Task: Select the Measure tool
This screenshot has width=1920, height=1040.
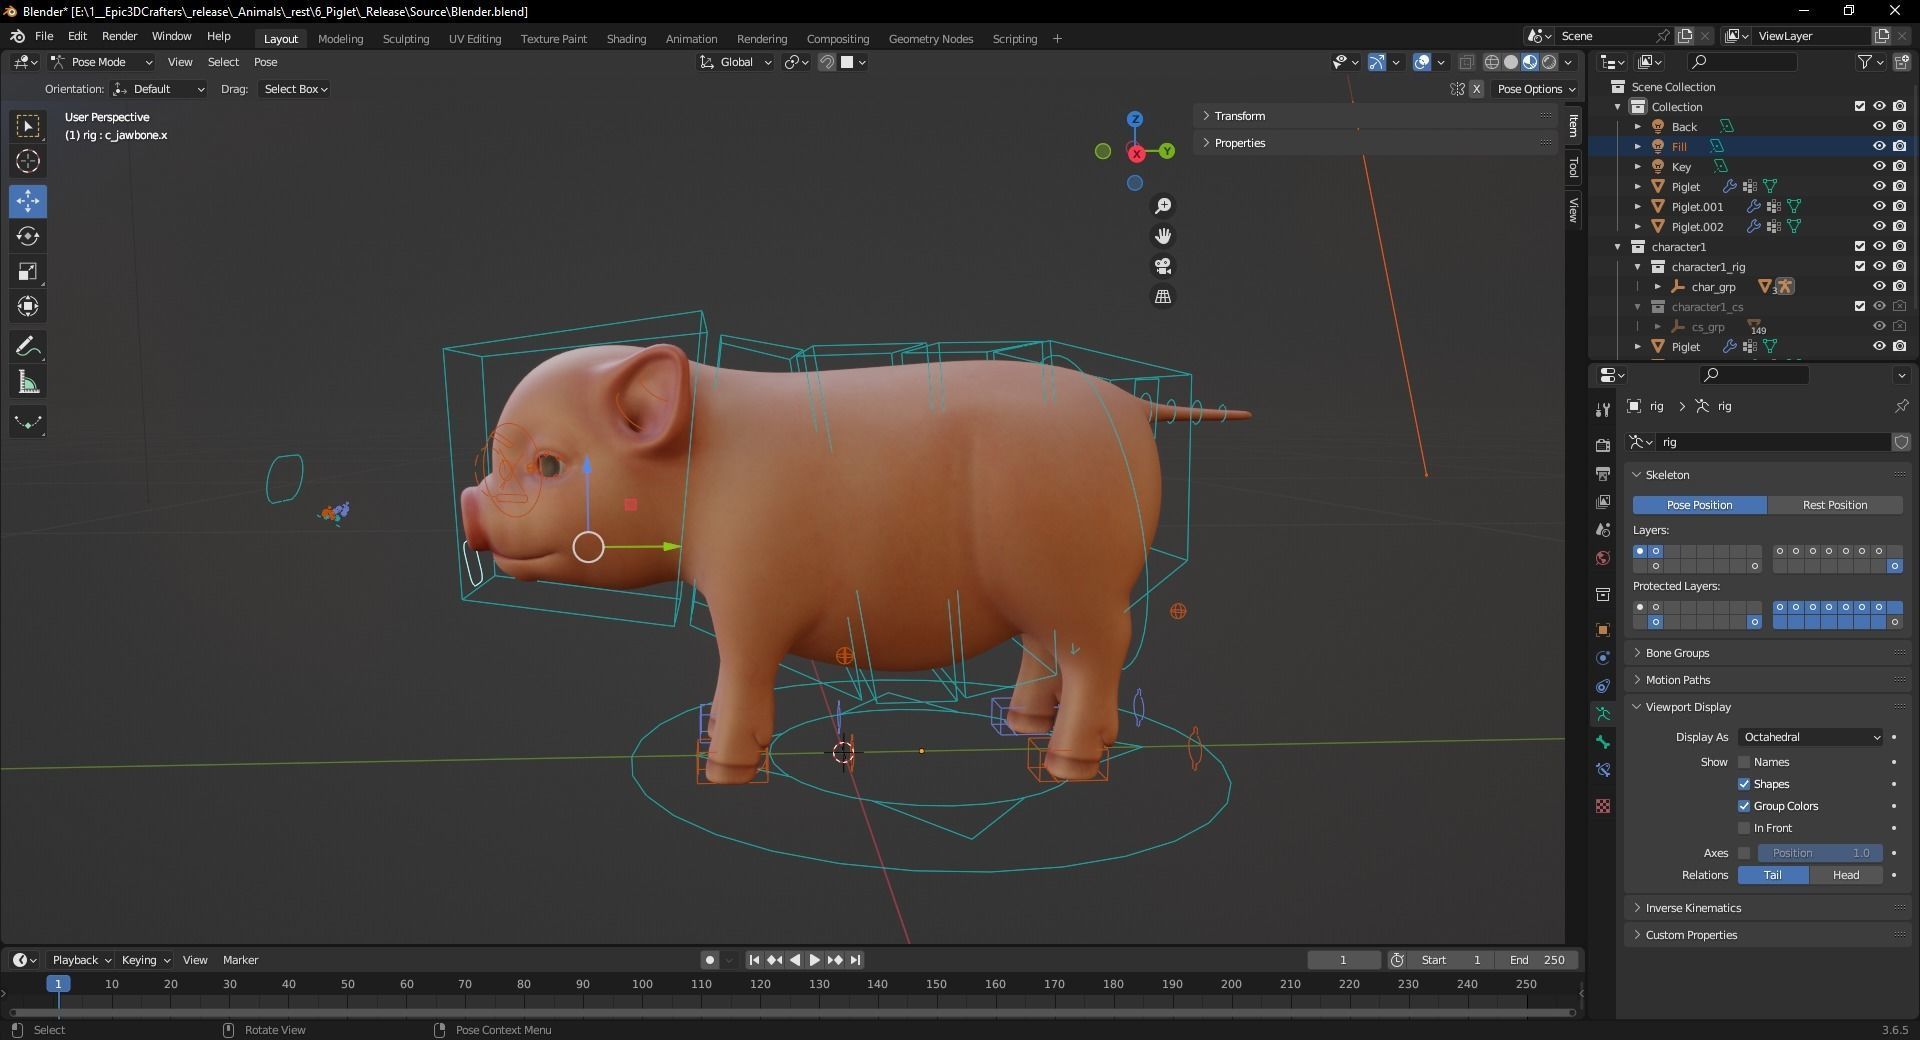Action: pos(28,382)
